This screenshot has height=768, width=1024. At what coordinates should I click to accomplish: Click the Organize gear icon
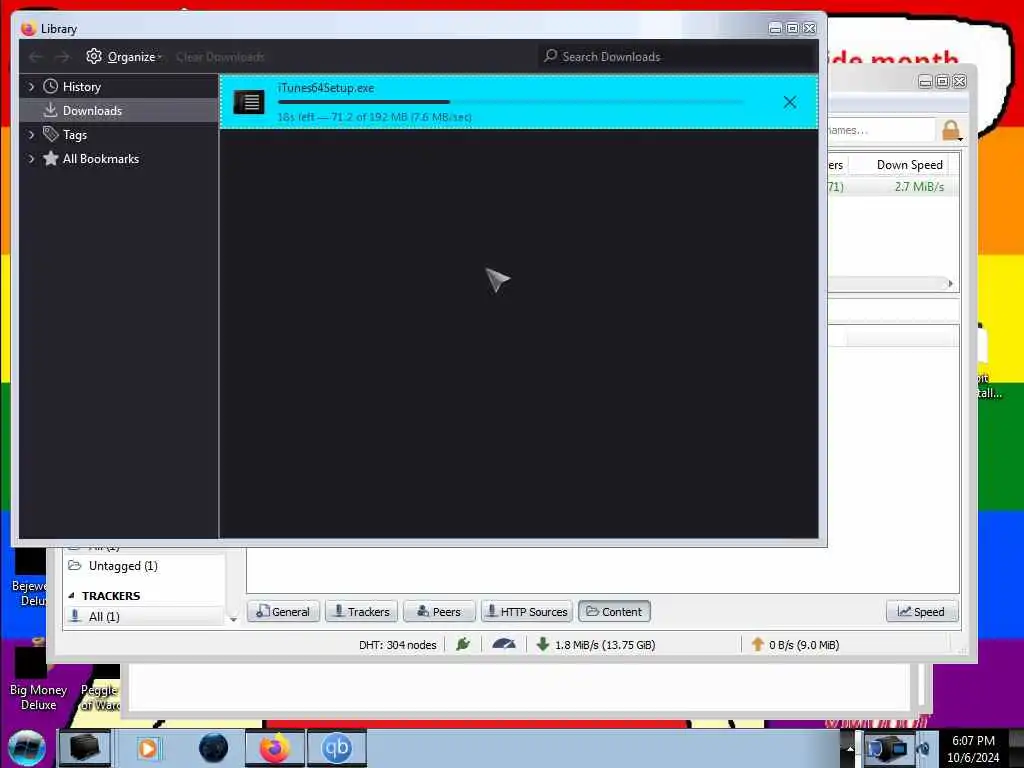click(x=94, y=56)
